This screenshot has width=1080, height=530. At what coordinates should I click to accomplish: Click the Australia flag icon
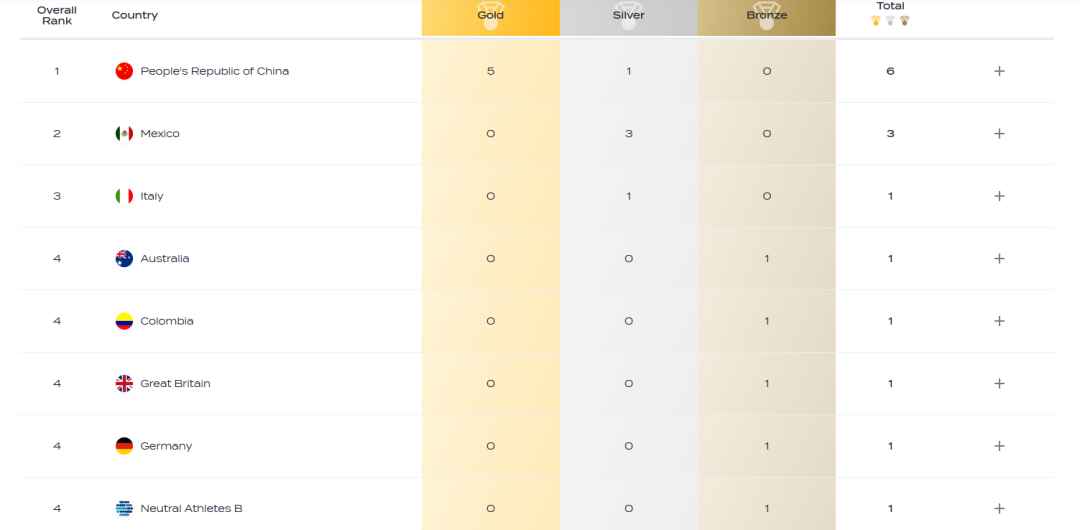point(124,259)
